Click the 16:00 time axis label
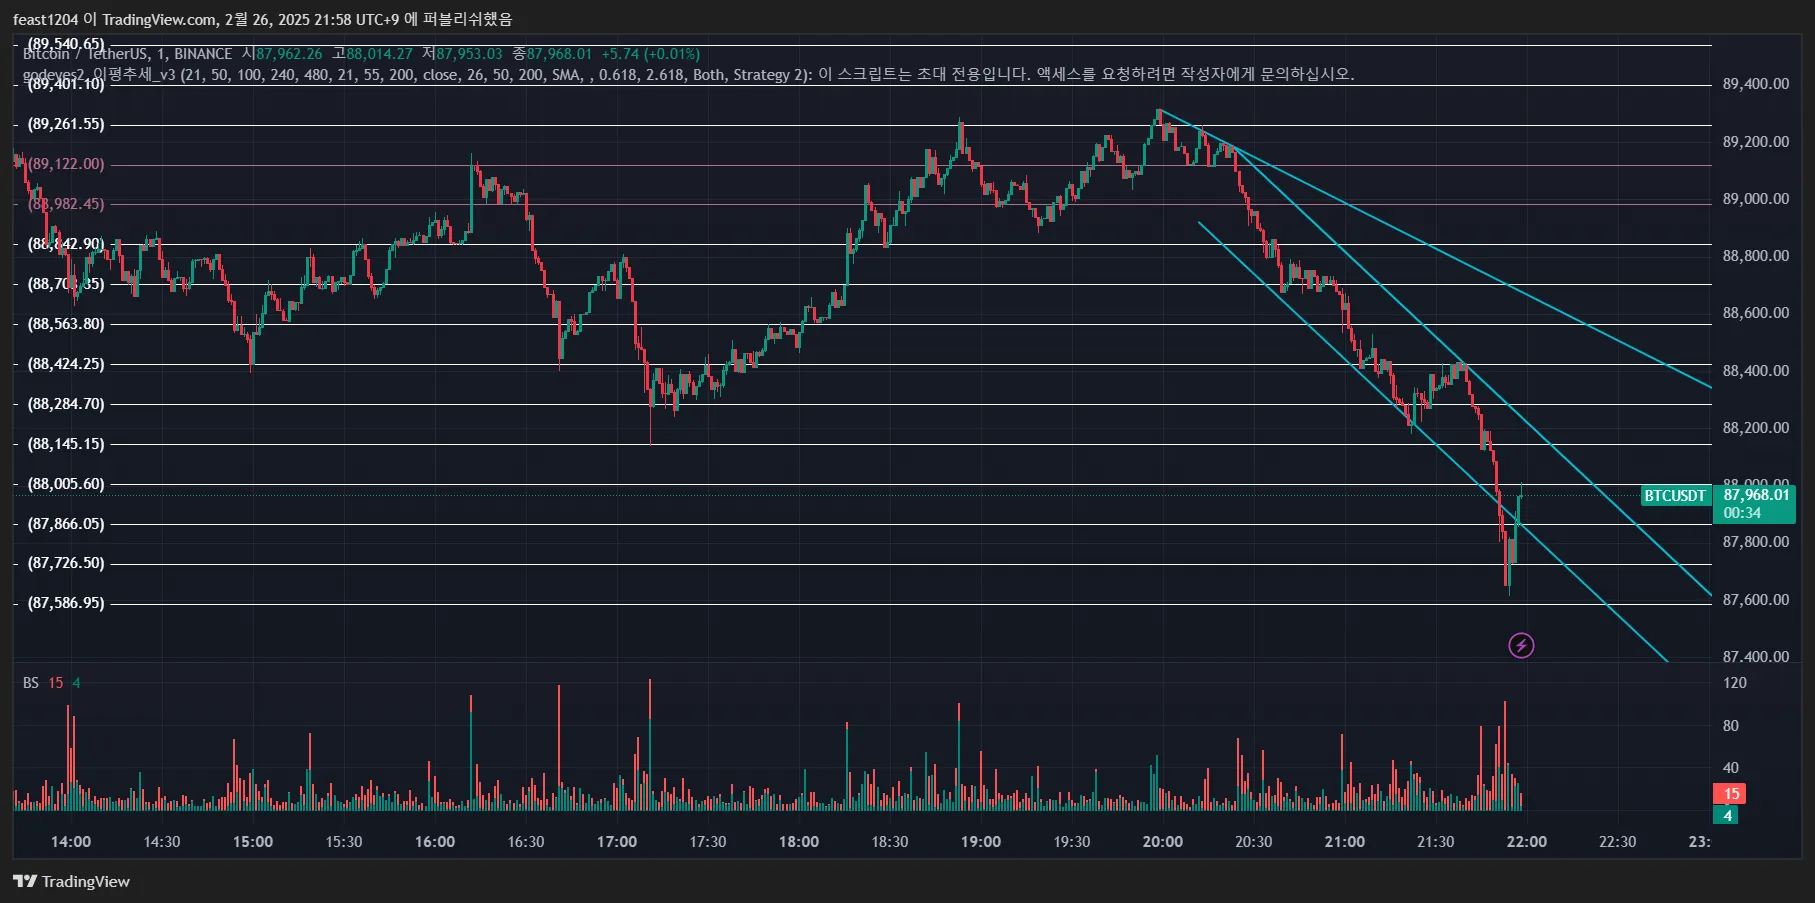Image resolution: width=1815 pixels, height=903 pixels. coord(435,842)
